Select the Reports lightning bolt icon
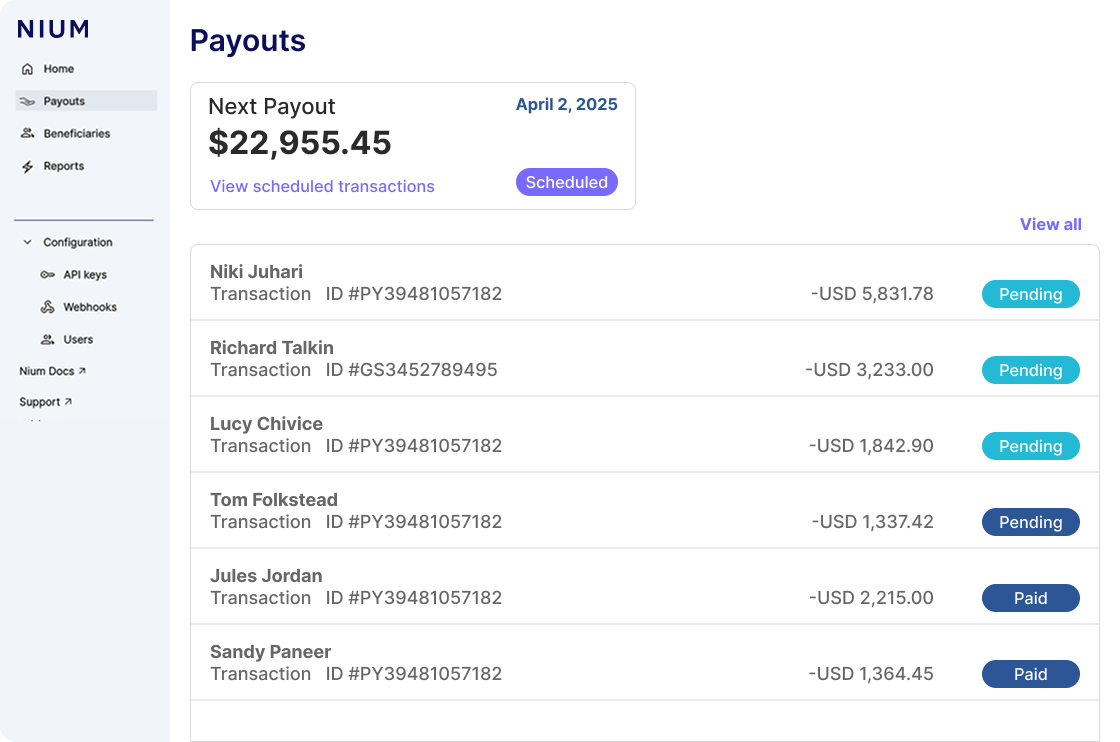 (x=27, y=166)
